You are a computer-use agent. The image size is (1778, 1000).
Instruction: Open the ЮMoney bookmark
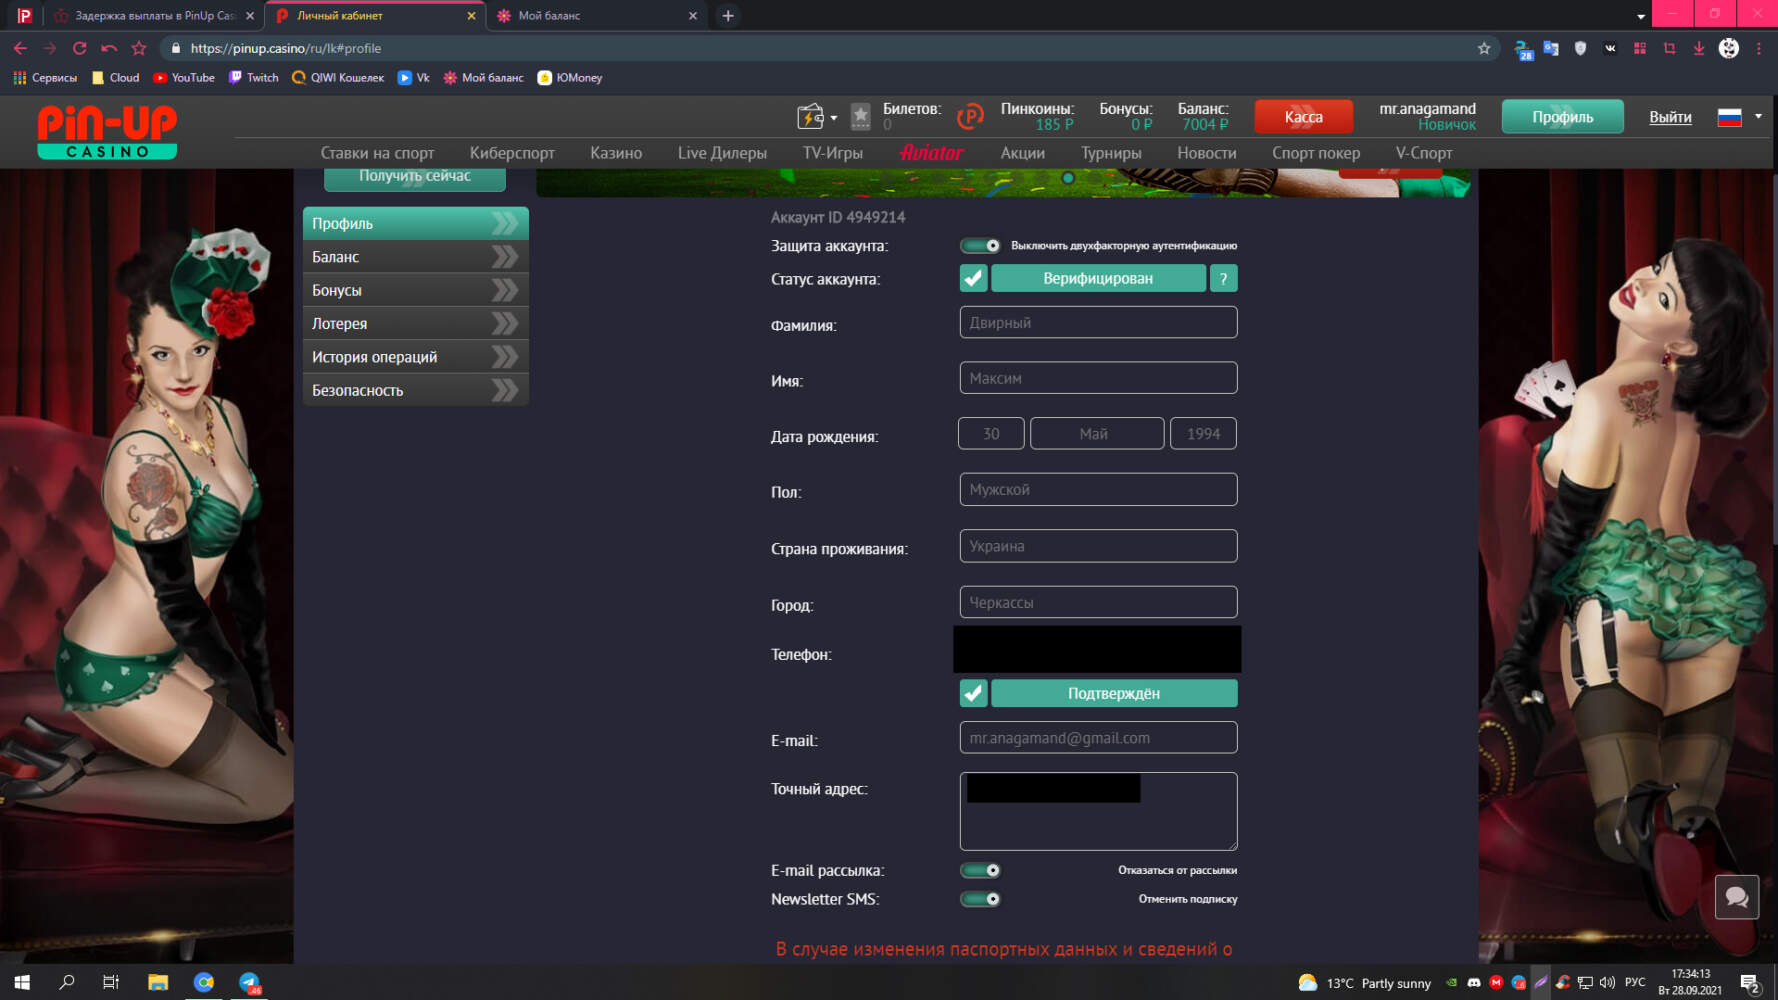pyautogui.click(x=570, y=78)
